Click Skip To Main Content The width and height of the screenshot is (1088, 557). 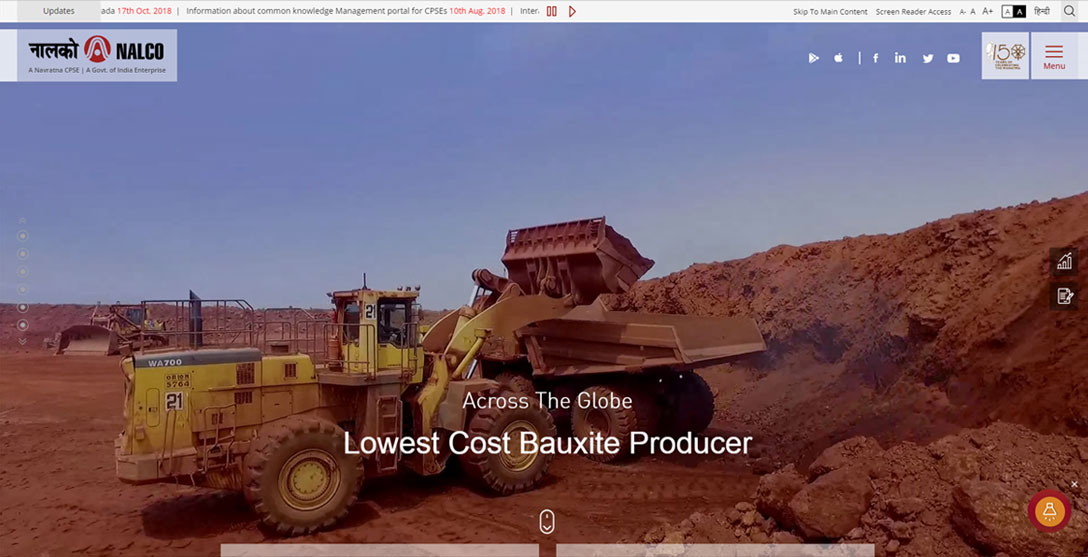tap(830, 12)
